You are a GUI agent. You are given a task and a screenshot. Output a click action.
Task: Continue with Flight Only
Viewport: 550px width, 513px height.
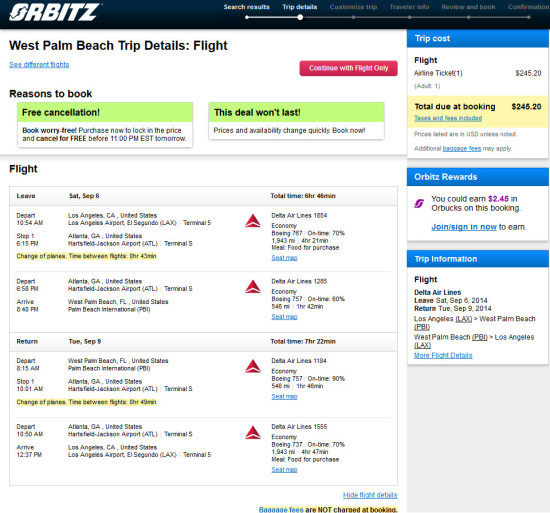click(348, 68)
